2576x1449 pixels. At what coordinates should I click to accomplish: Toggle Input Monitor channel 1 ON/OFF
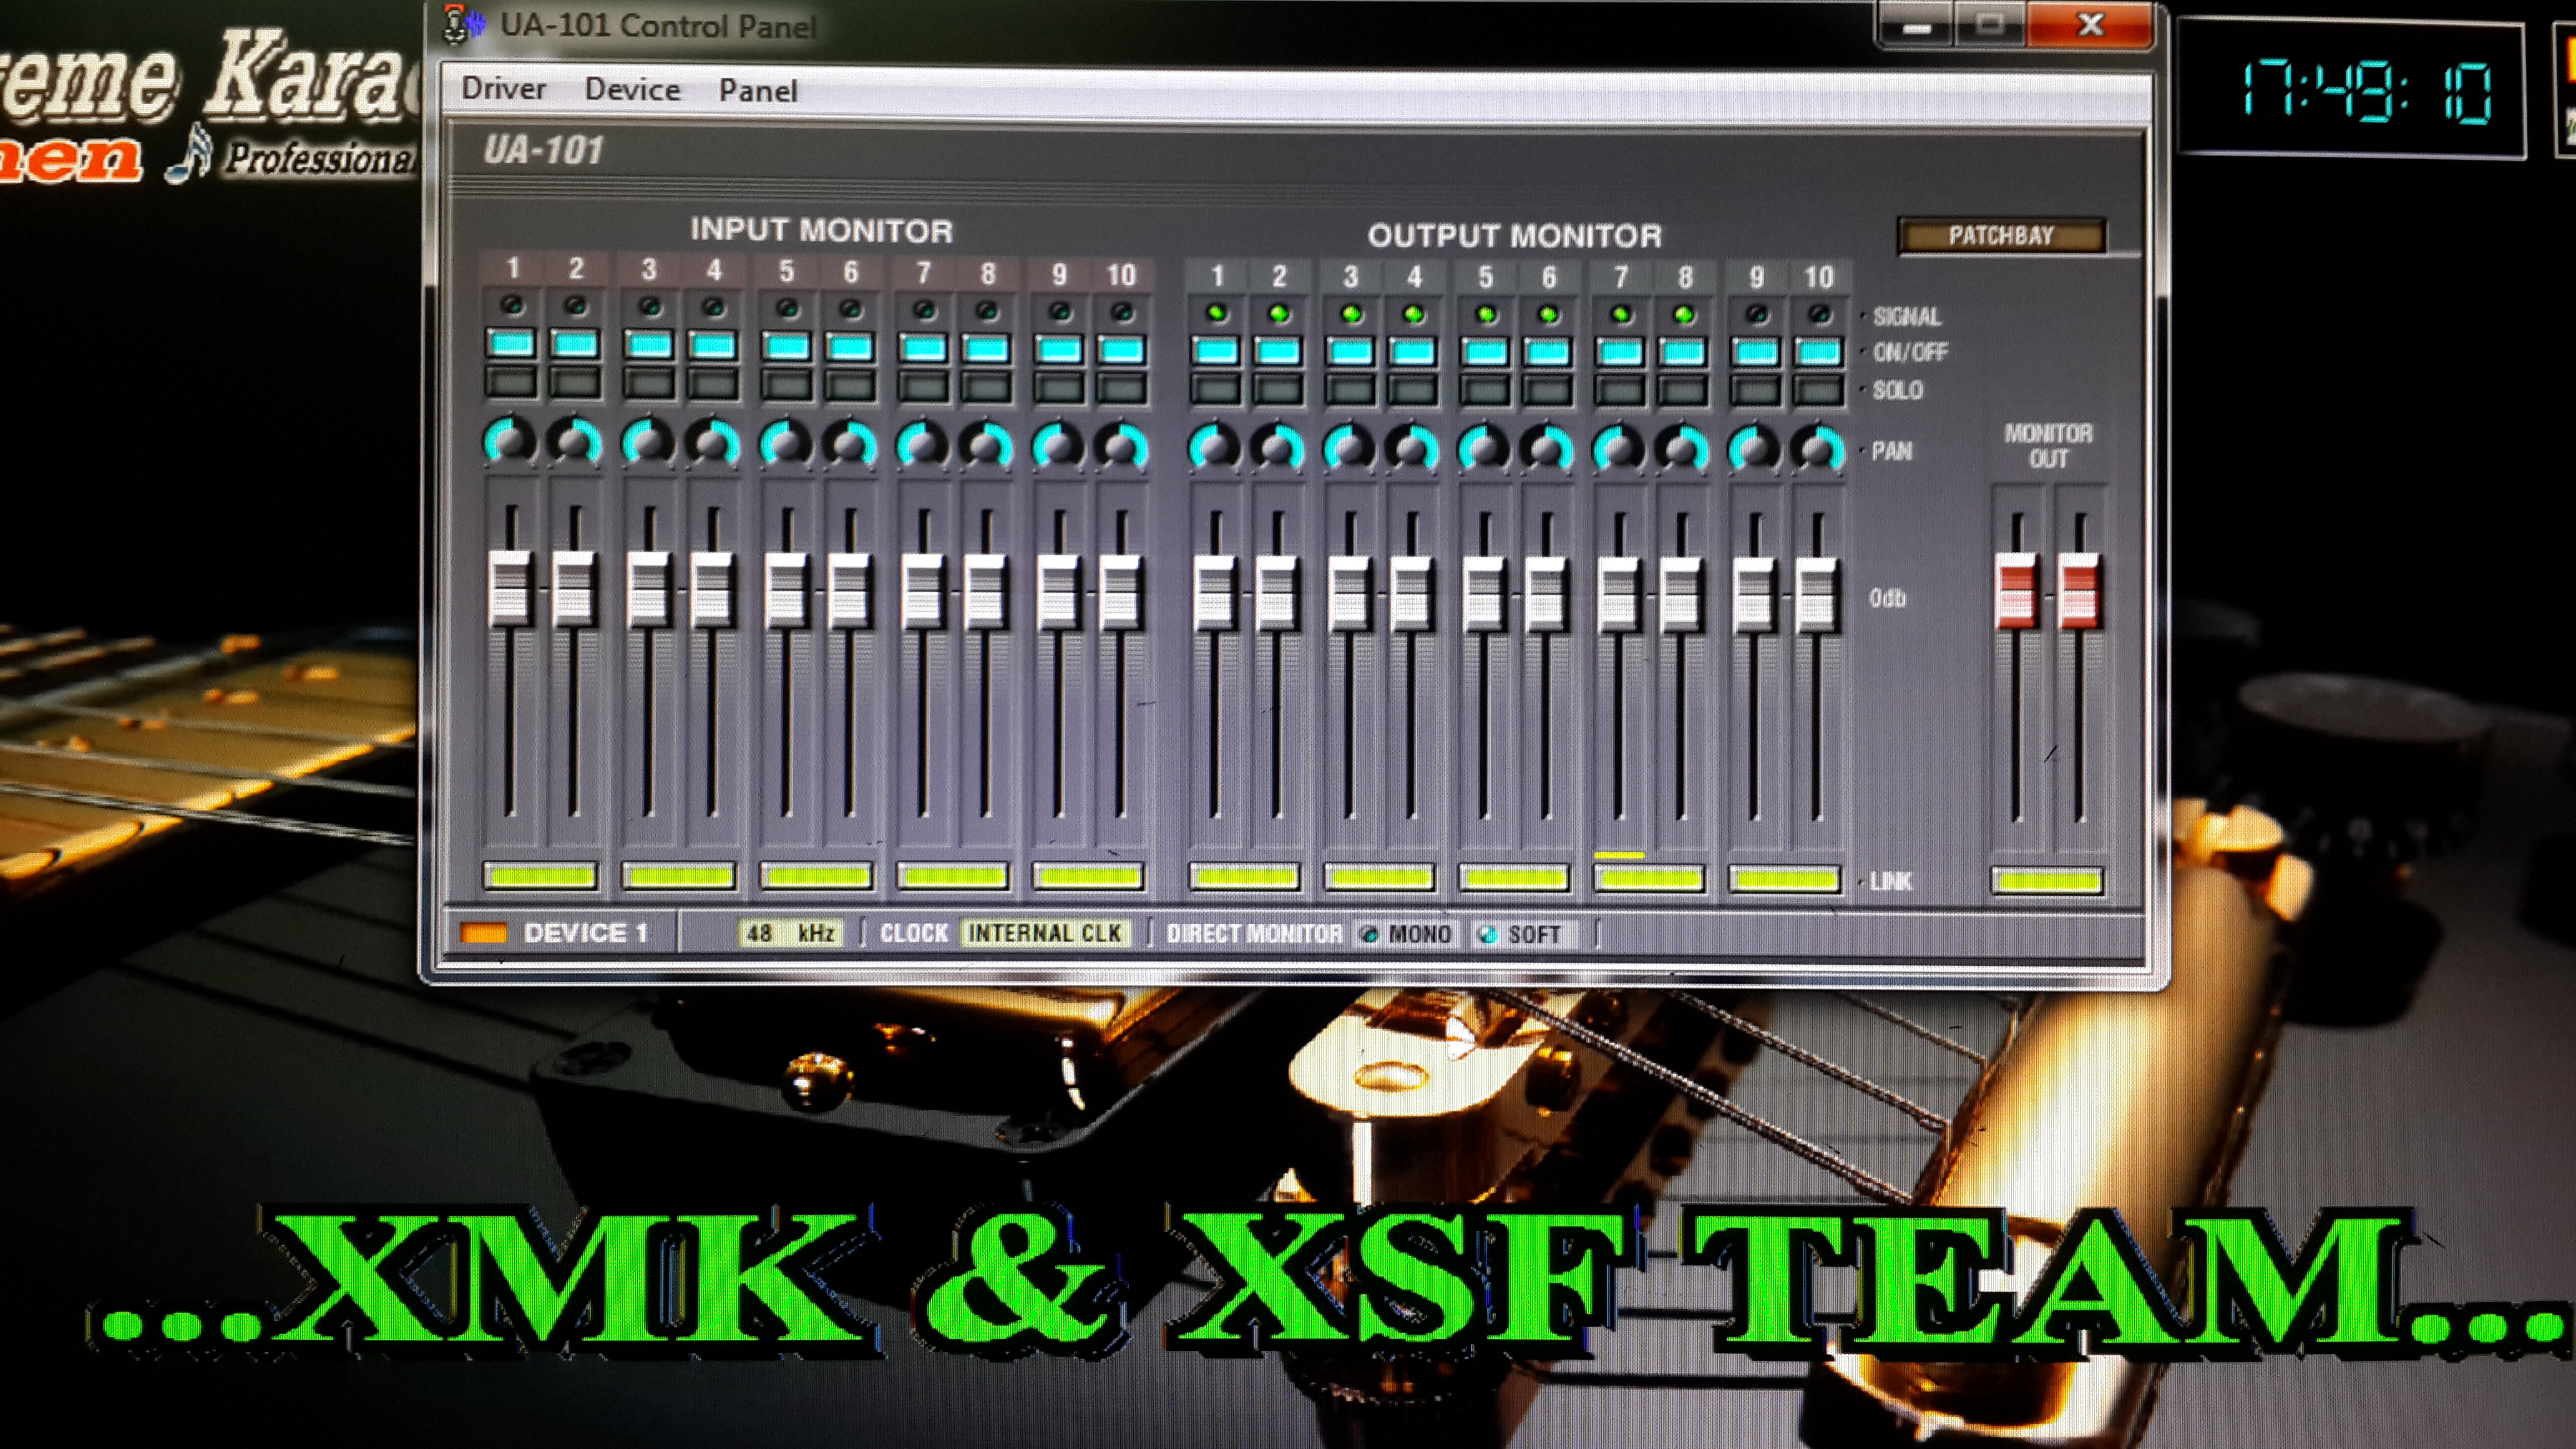(x=512, y=344)
